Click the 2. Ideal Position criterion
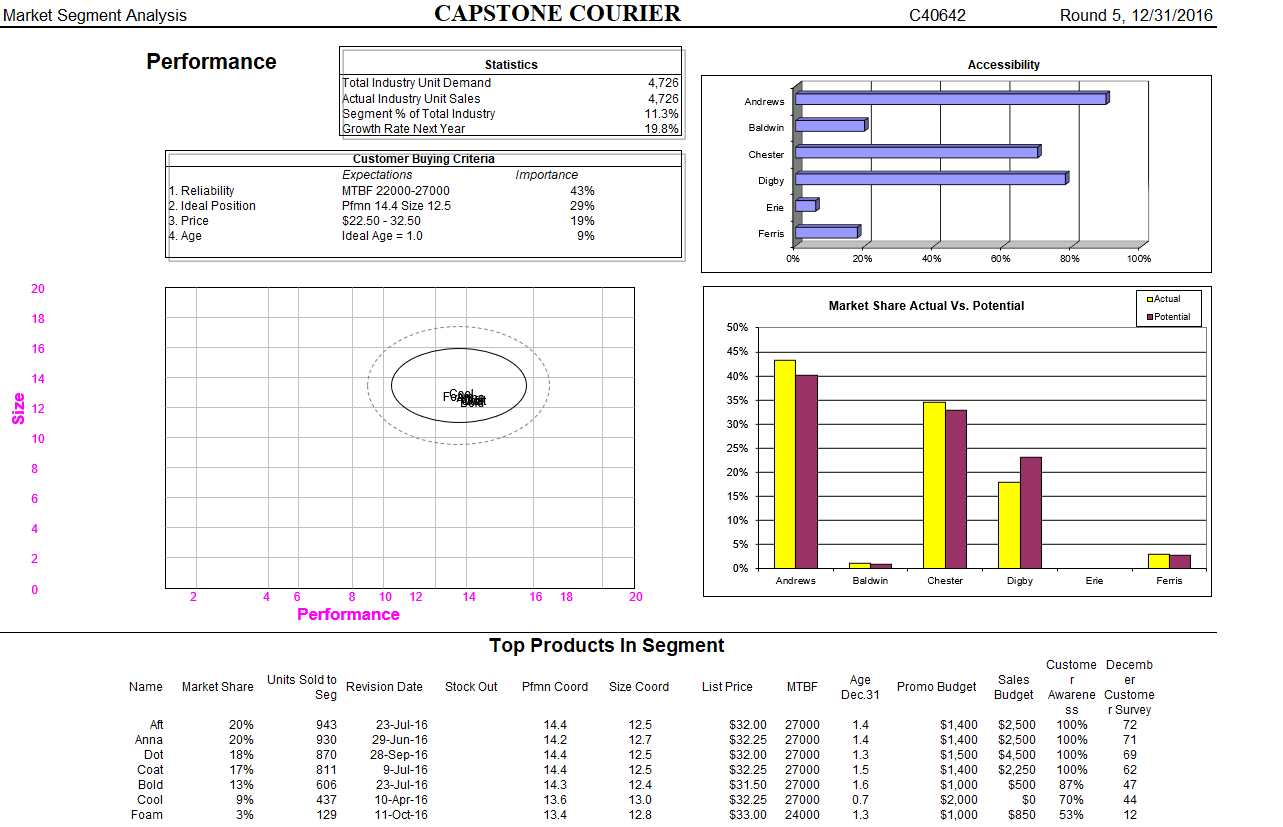Viewport: 1283px width, 827px height. tap(212, 205)
